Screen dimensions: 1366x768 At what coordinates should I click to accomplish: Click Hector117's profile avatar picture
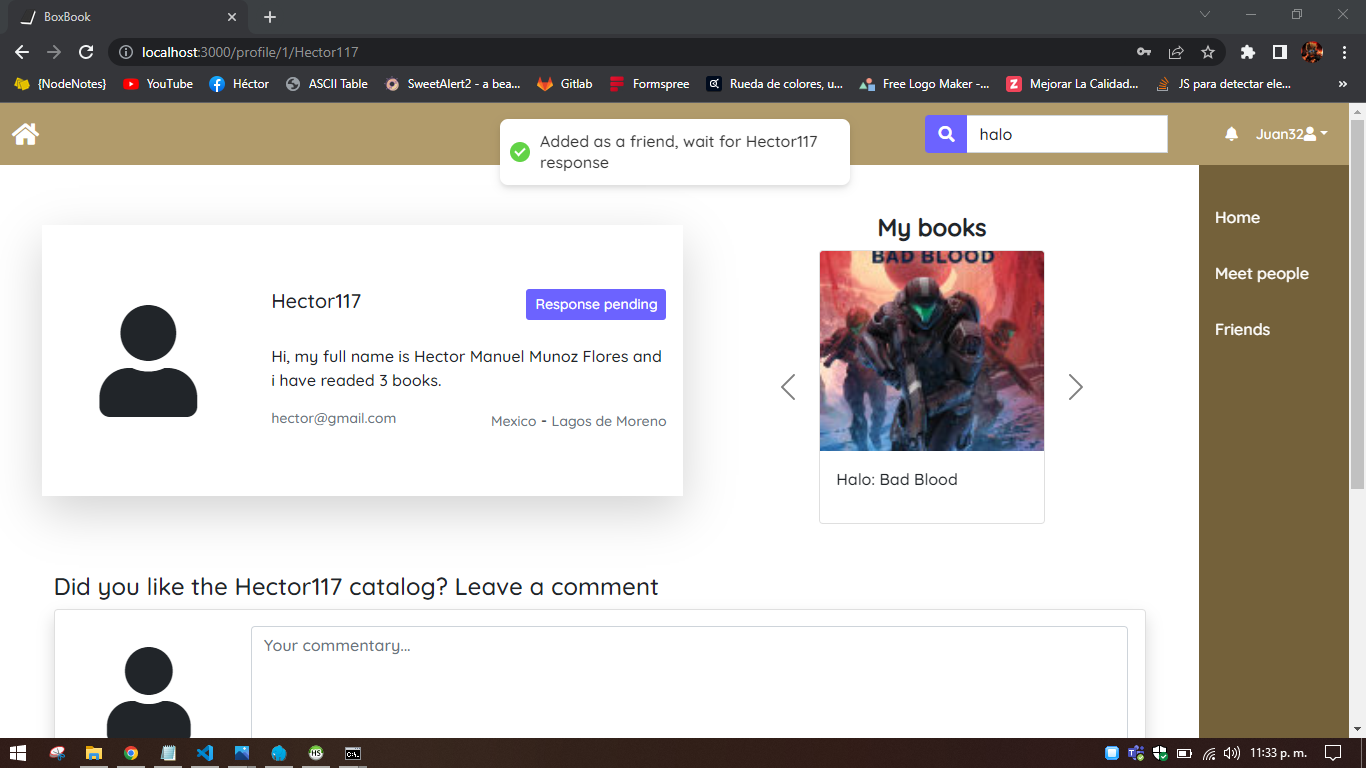tap(148, 361)
